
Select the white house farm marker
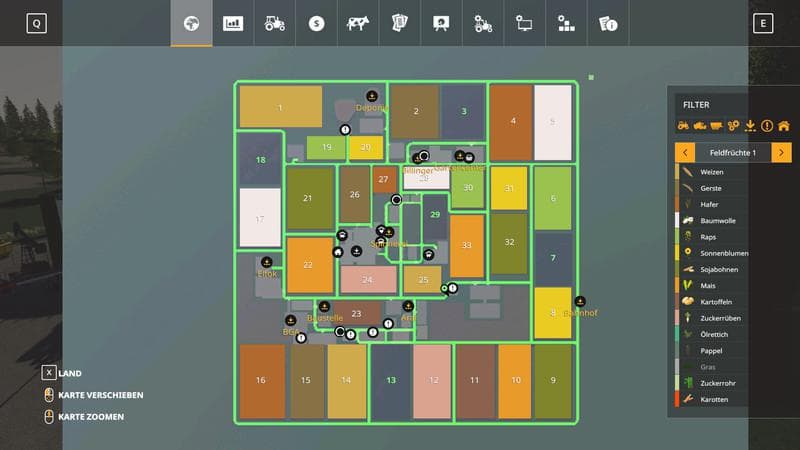338,252
